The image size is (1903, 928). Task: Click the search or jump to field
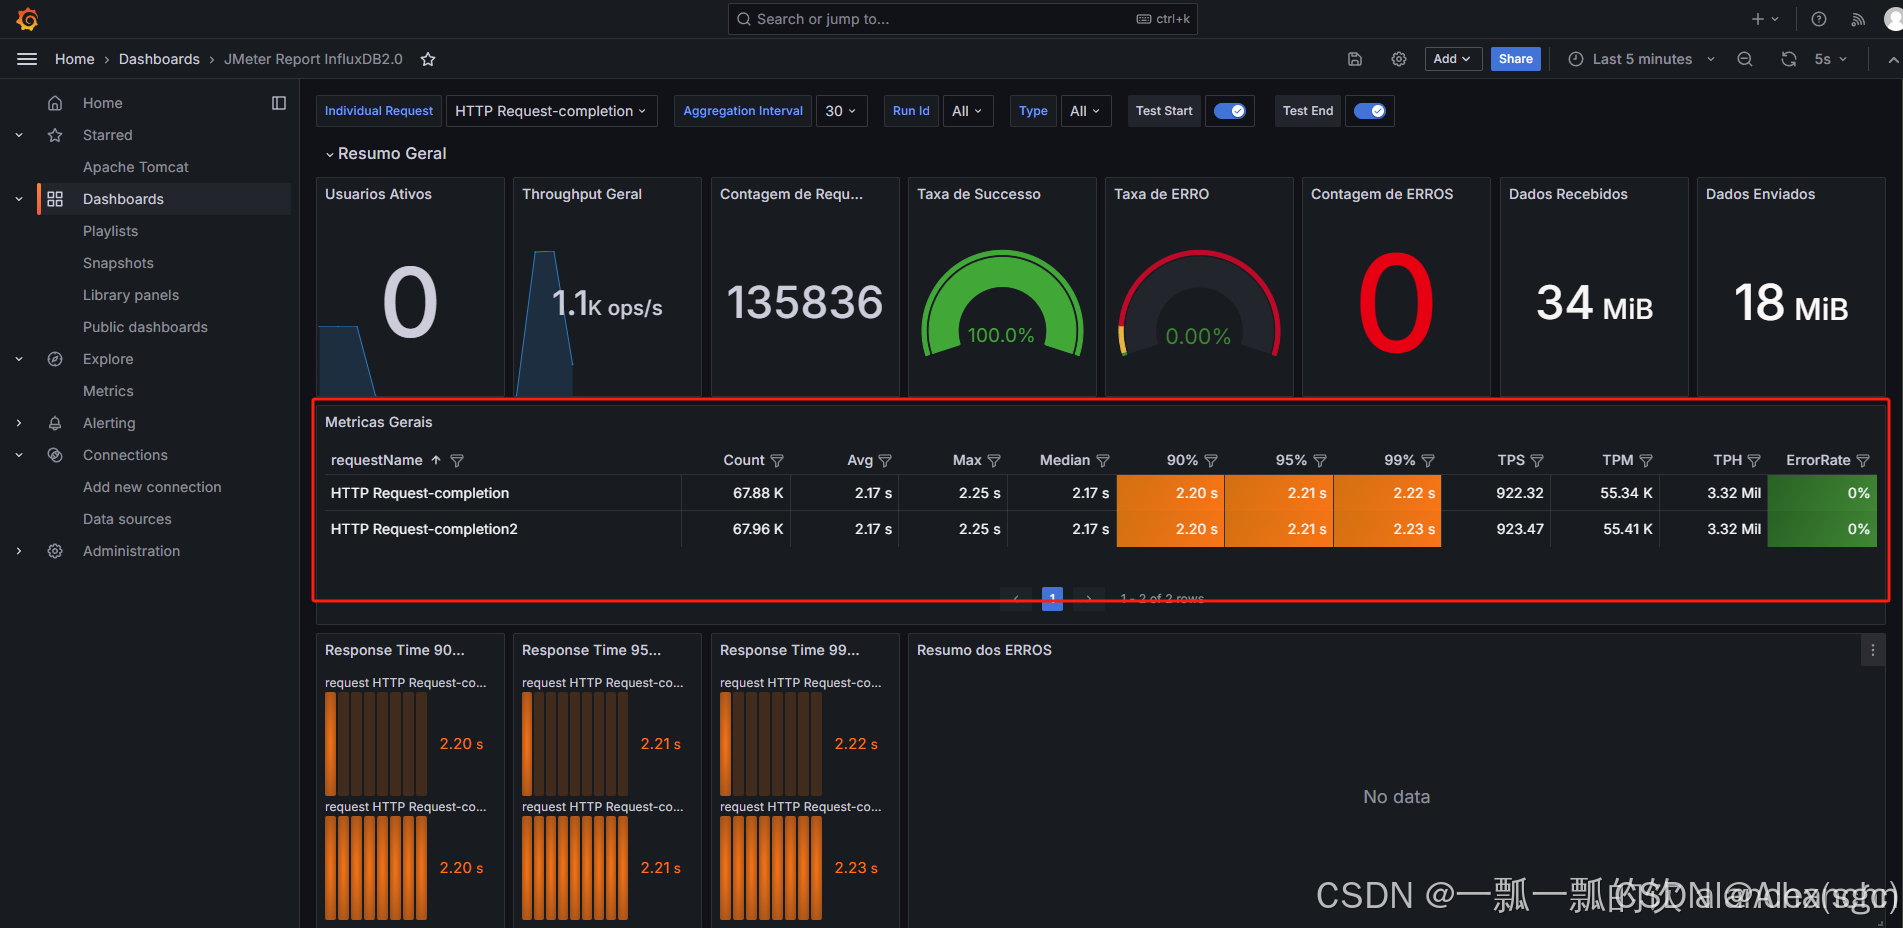[x=962, y=19]
